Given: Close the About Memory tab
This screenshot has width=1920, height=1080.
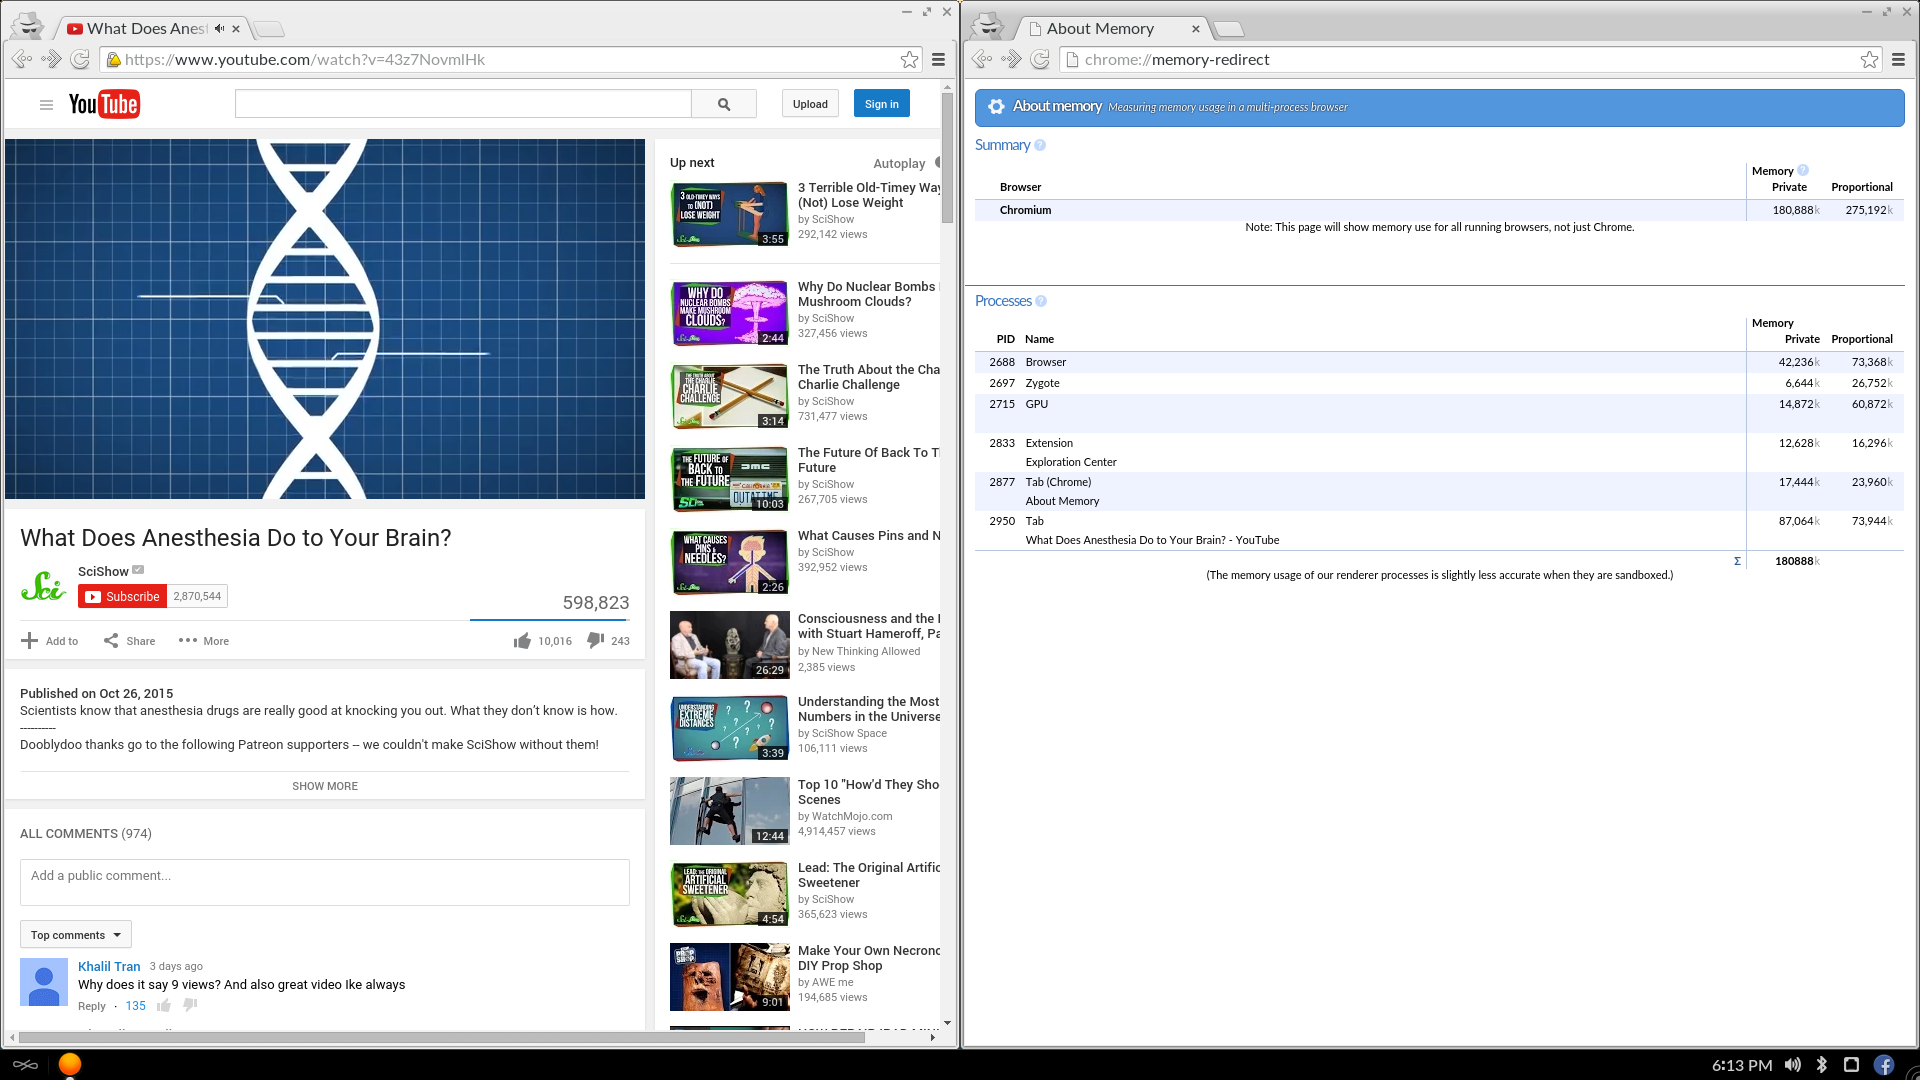Looking at the screenshot, I should click(x=1195, y=29).
